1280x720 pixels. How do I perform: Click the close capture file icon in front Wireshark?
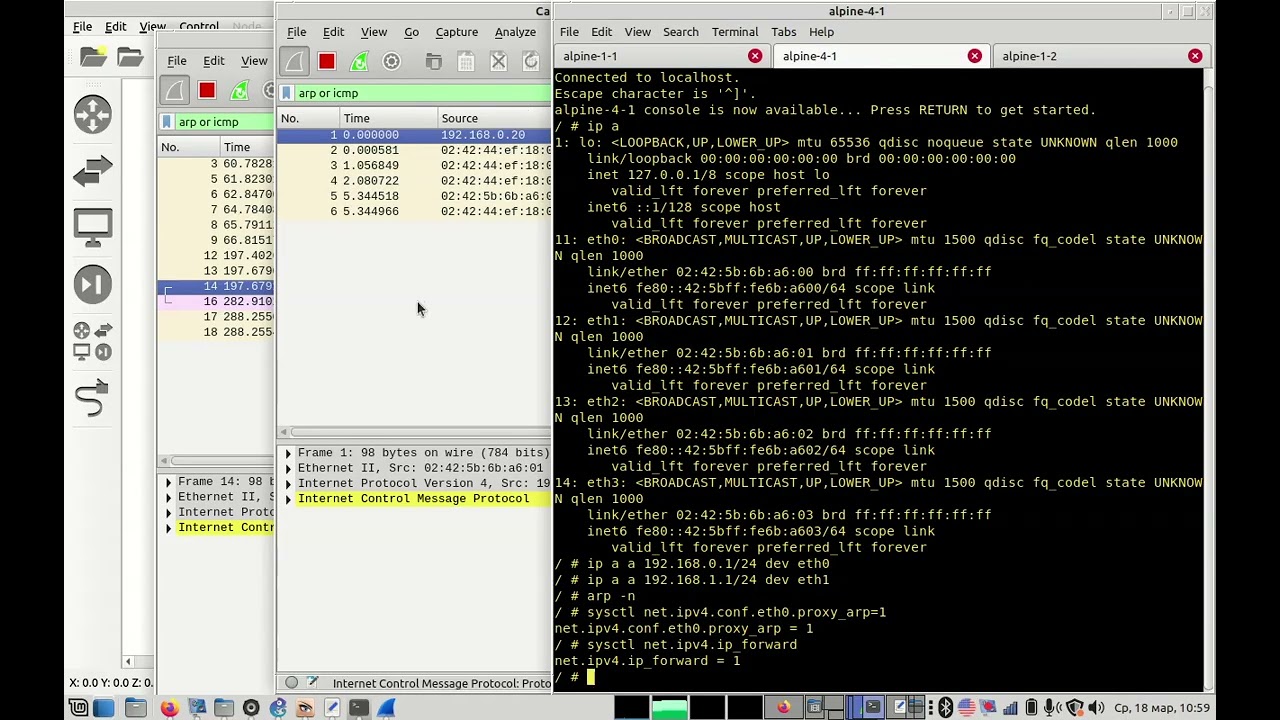(x=498, y=62)
